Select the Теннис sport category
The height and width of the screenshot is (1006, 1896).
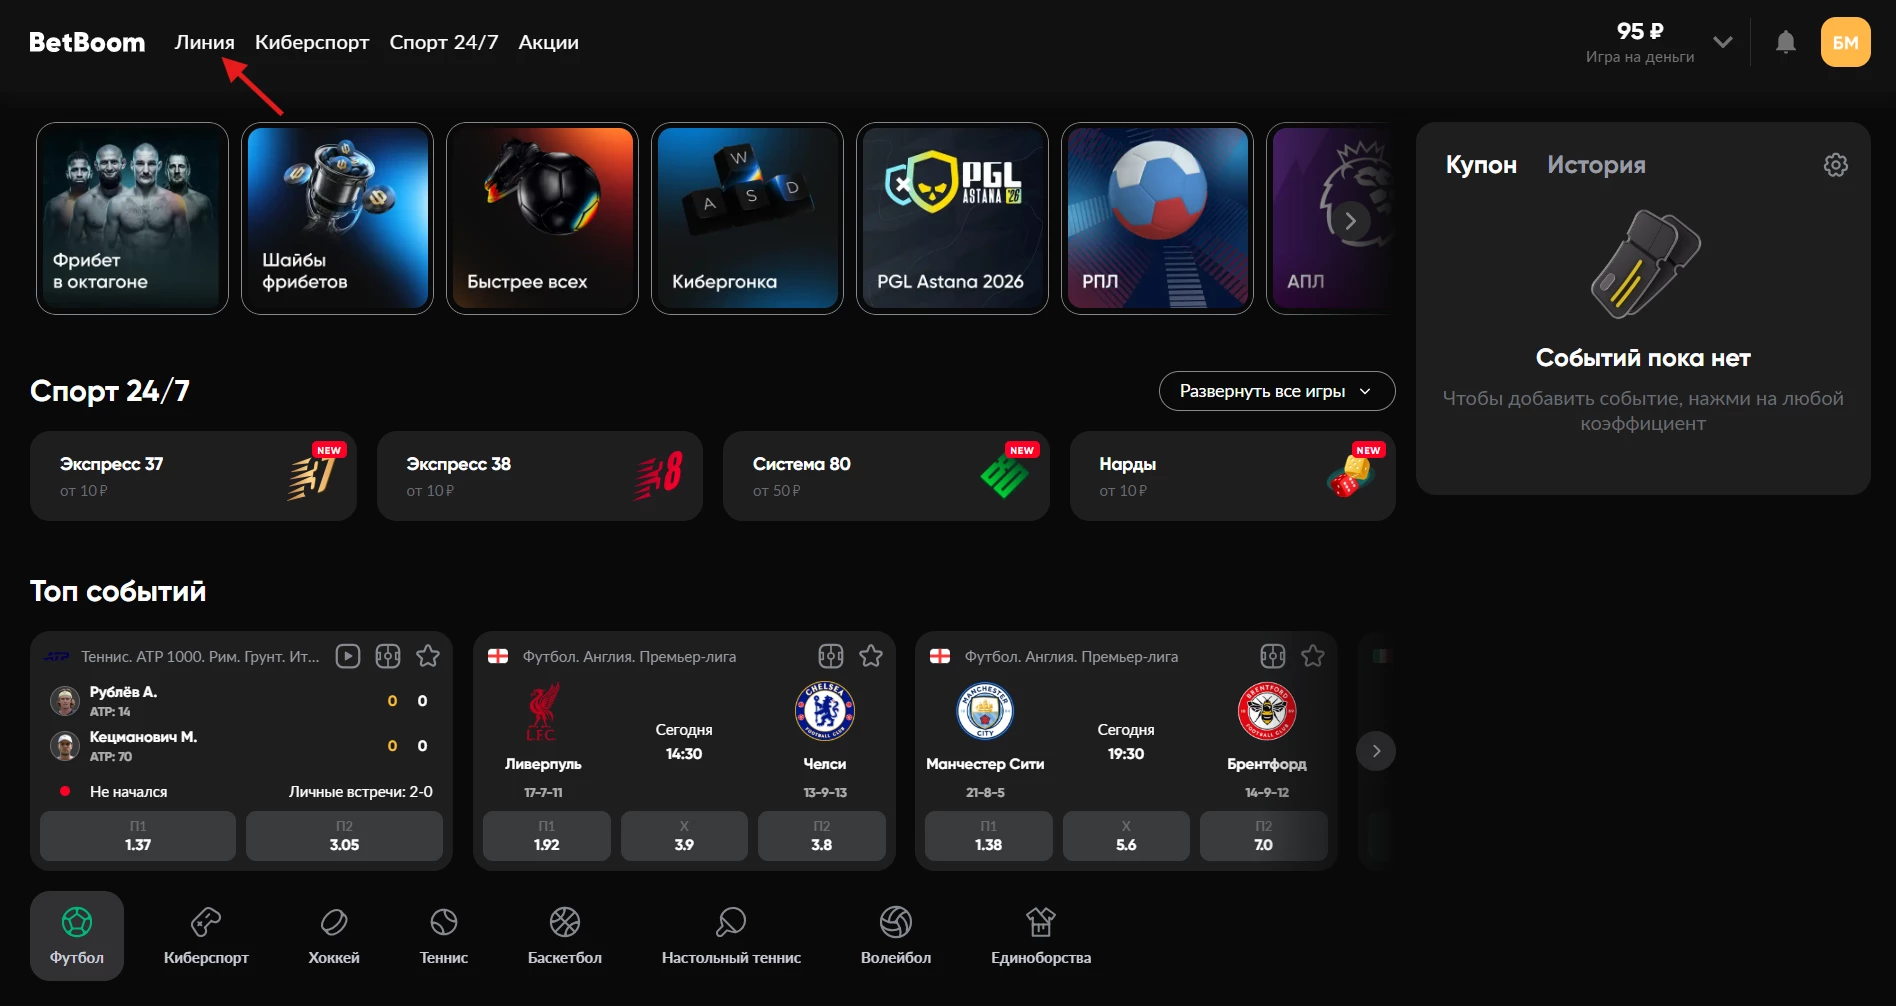click(444, 936)
